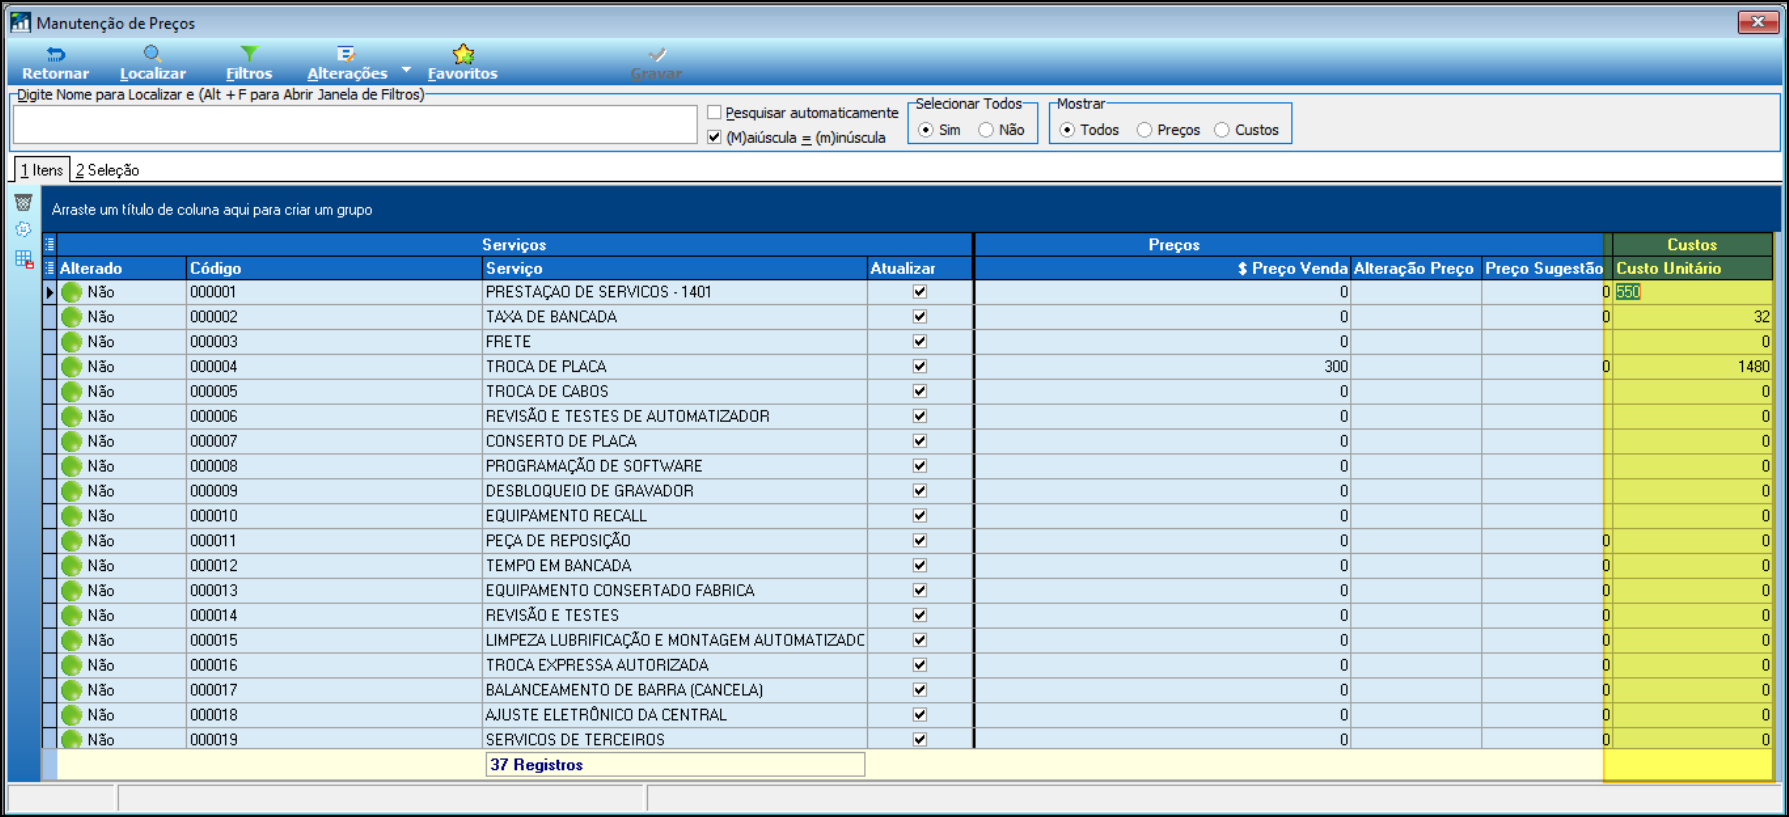Click green status icon of row 000001
Image resolution: width=1789 pixels, height=817 pixels.
71,292
